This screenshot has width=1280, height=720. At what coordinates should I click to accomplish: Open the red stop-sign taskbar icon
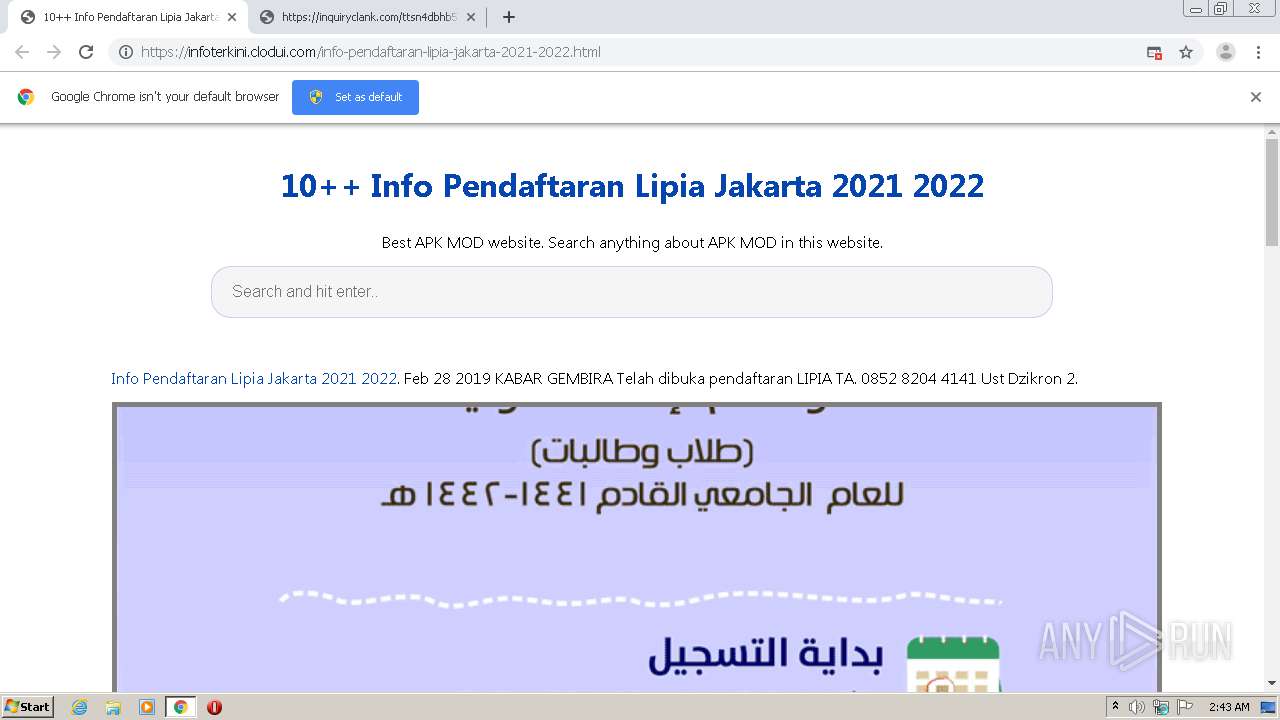(214, 707)
